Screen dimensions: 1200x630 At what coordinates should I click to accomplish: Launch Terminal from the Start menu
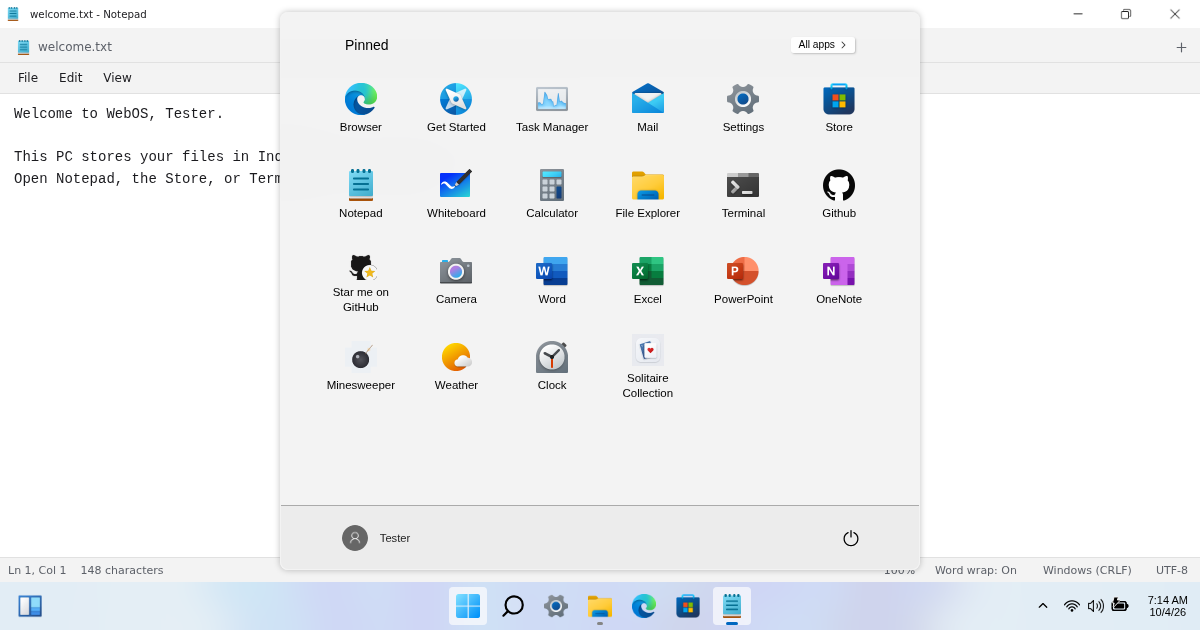point(743,194)
